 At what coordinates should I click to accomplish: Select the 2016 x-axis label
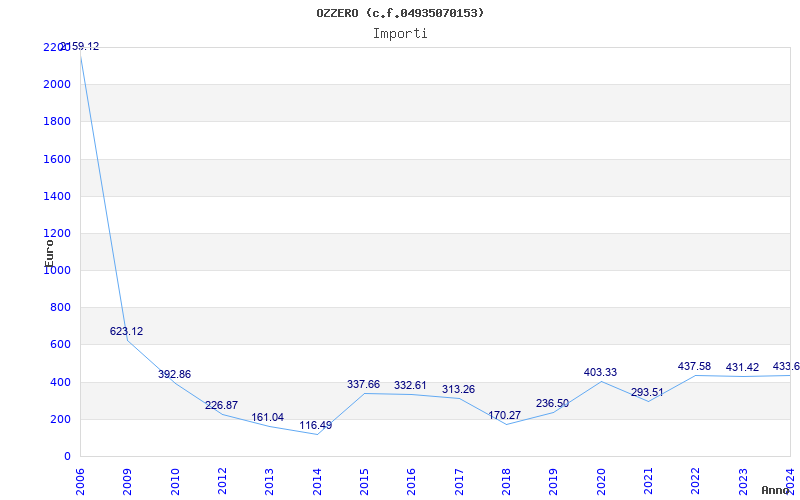click(x=412, y=482)
